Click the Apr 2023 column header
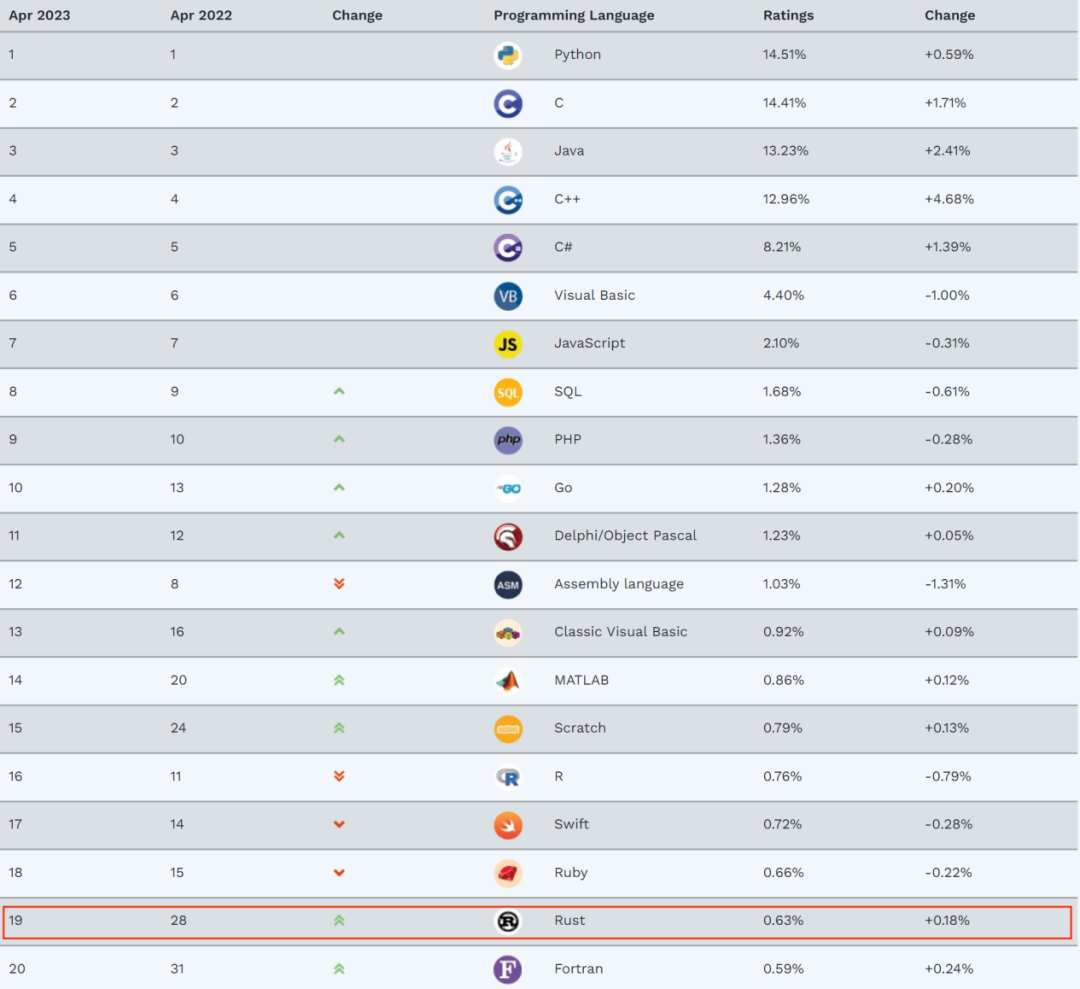Viewport: 1080px width, 989px height. pos(40,15)
